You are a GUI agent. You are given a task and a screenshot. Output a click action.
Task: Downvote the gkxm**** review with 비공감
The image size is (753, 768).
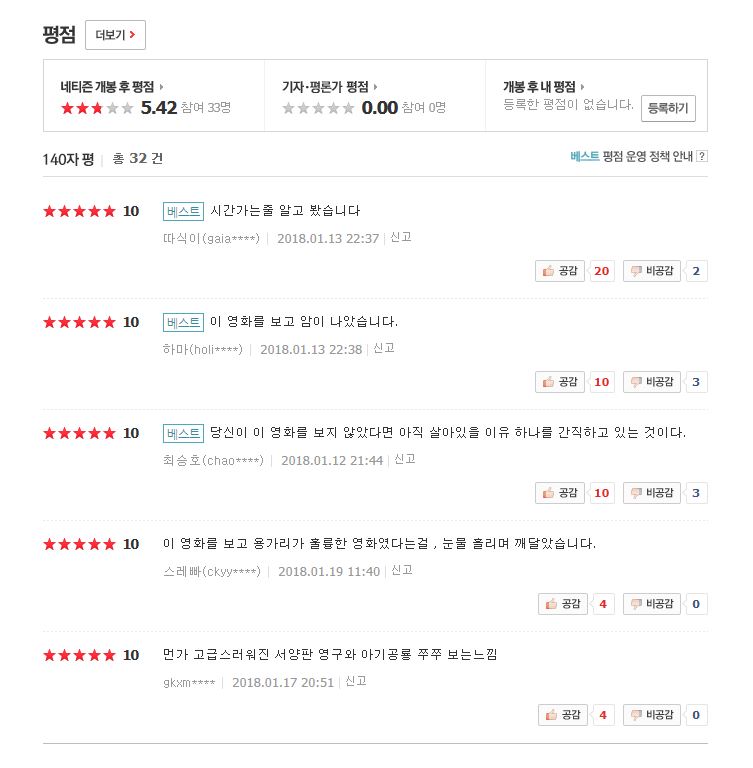[652, 715]
